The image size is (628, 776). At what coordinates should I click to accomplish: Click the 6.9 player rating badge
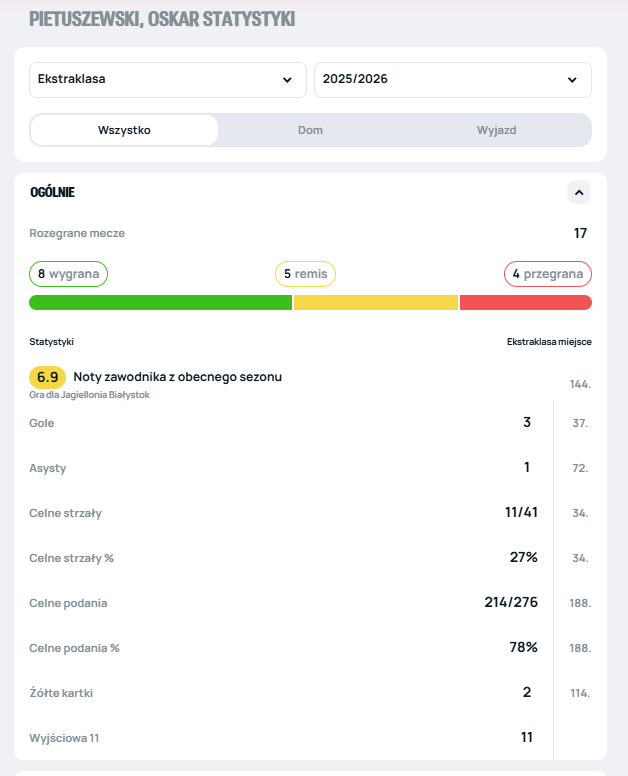coord(47,377)
